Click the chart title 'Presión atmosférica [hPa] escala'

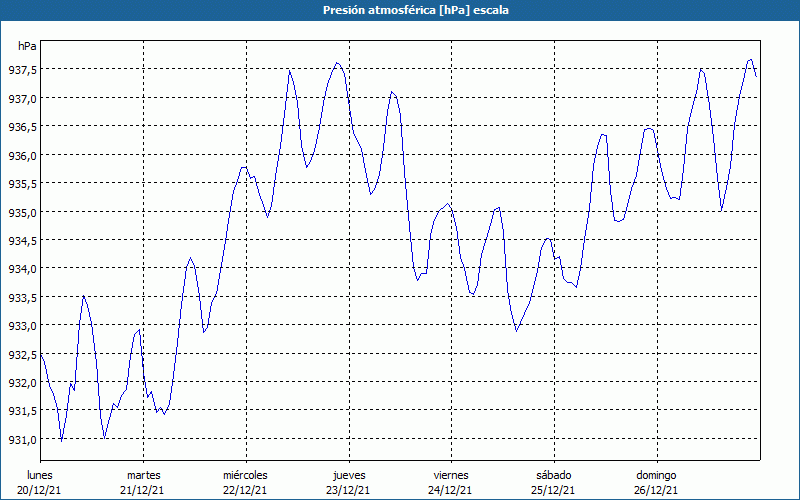416,10
